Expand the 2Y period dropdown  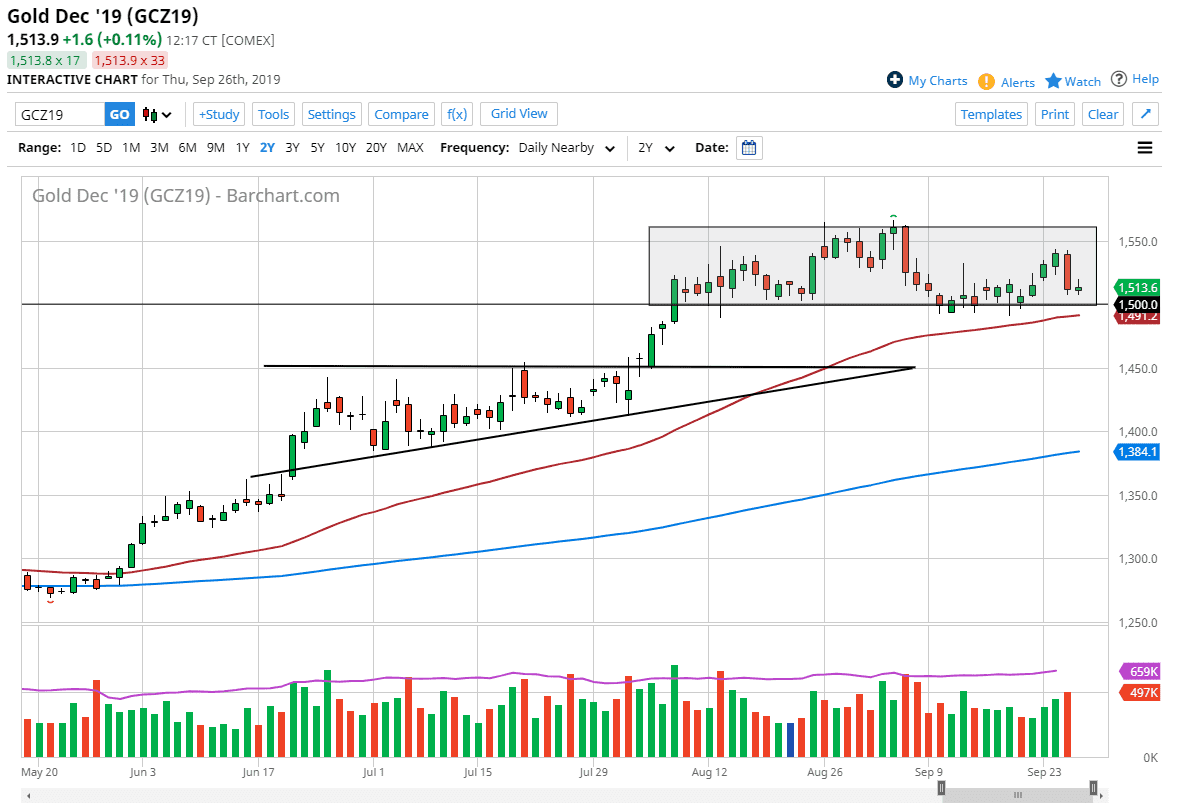pos(656,147)
